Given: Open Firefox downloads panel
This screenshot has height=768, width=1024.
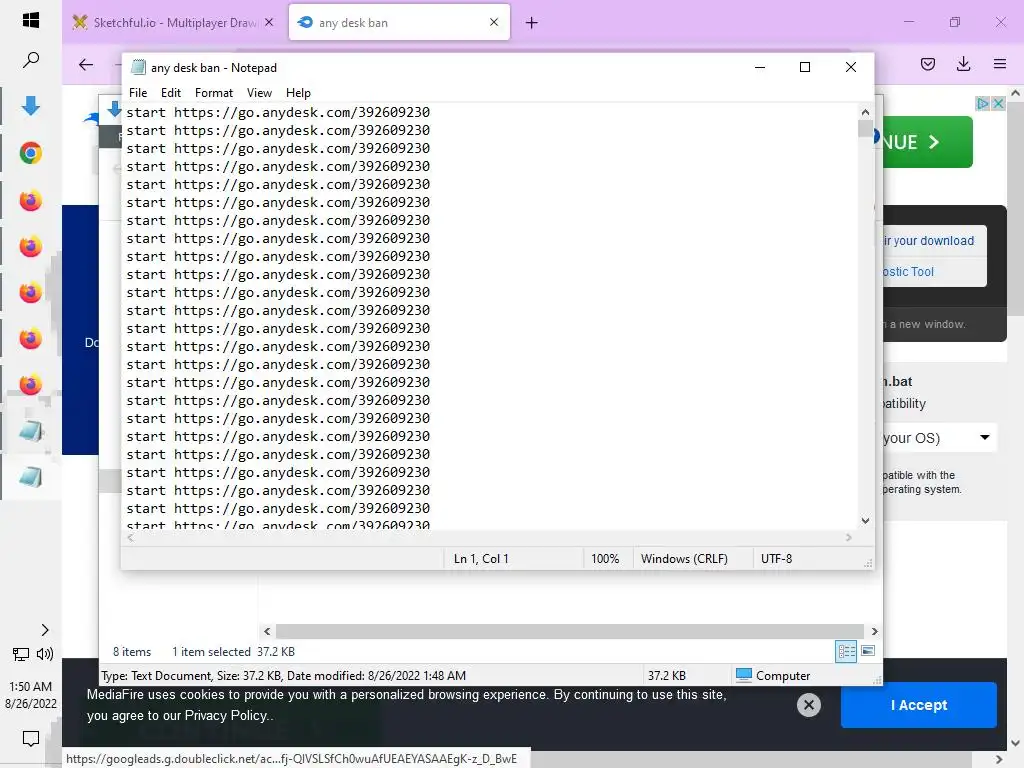Looking at the screenshot, I should [963, 64].
